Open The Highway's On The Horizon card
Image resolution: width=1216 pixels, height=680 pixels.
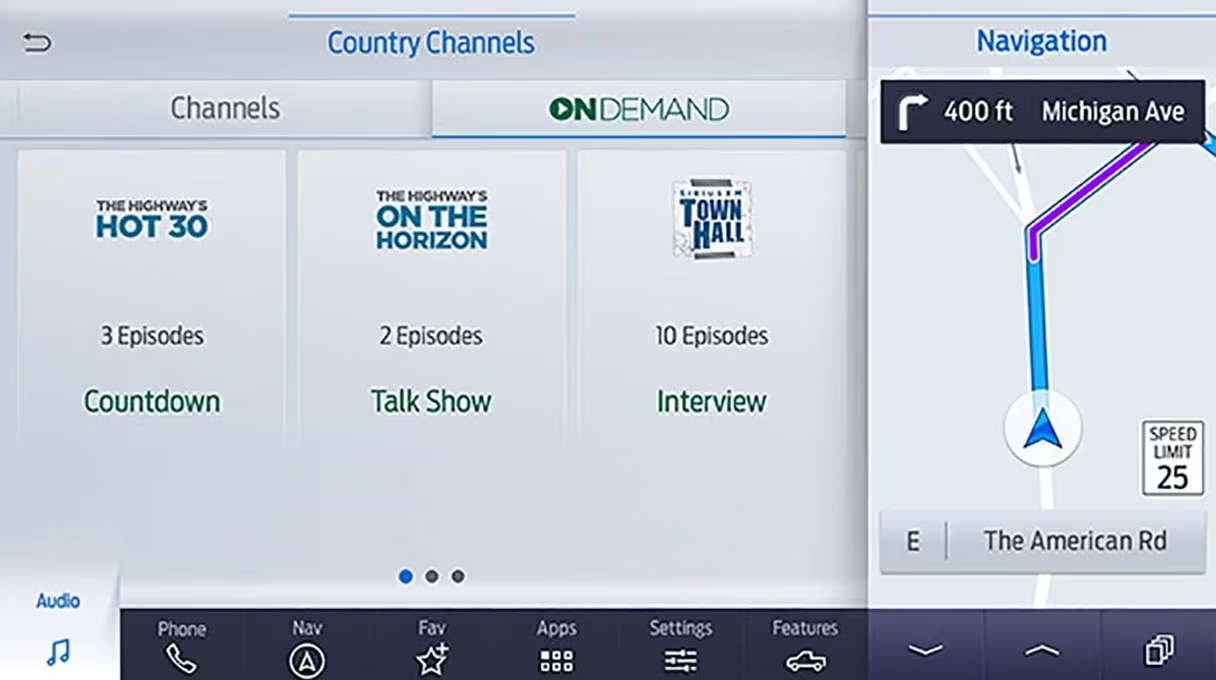coord(432,296)
